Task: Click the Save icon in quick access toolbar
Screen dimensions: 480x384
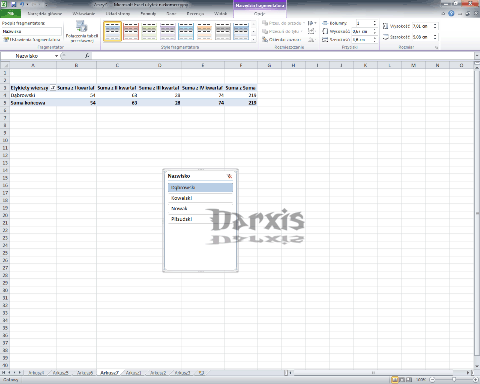Action: (x=14, y=4)
